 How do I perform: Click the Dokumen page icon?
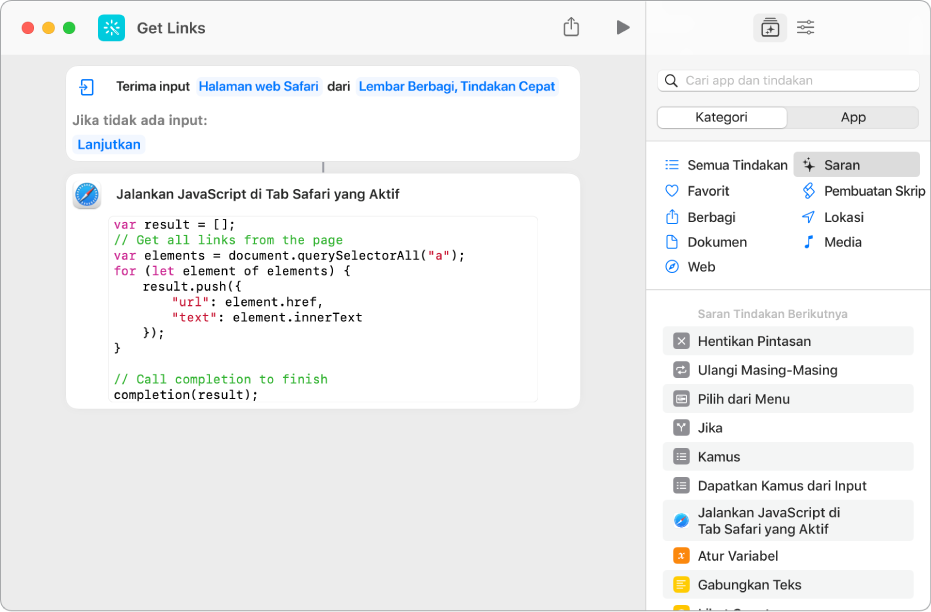[672, 242]
